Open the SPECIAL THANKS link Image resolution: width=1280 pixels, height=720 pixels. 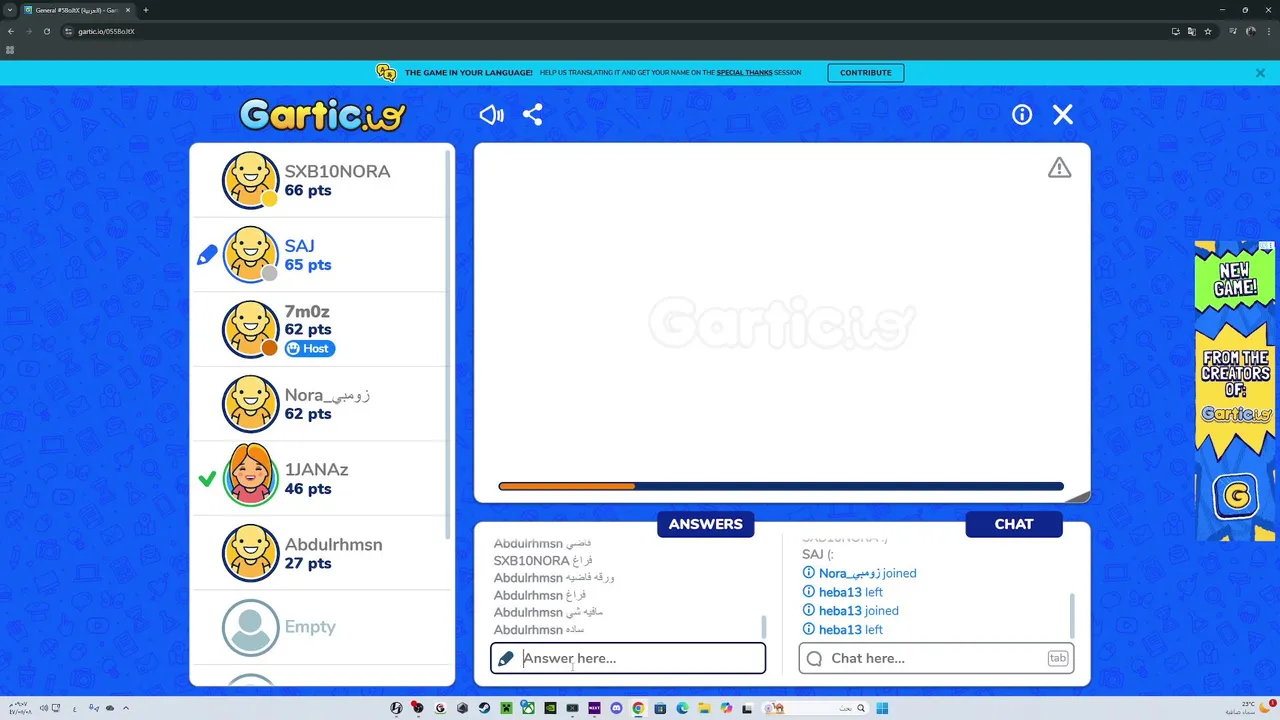[744, 73]
